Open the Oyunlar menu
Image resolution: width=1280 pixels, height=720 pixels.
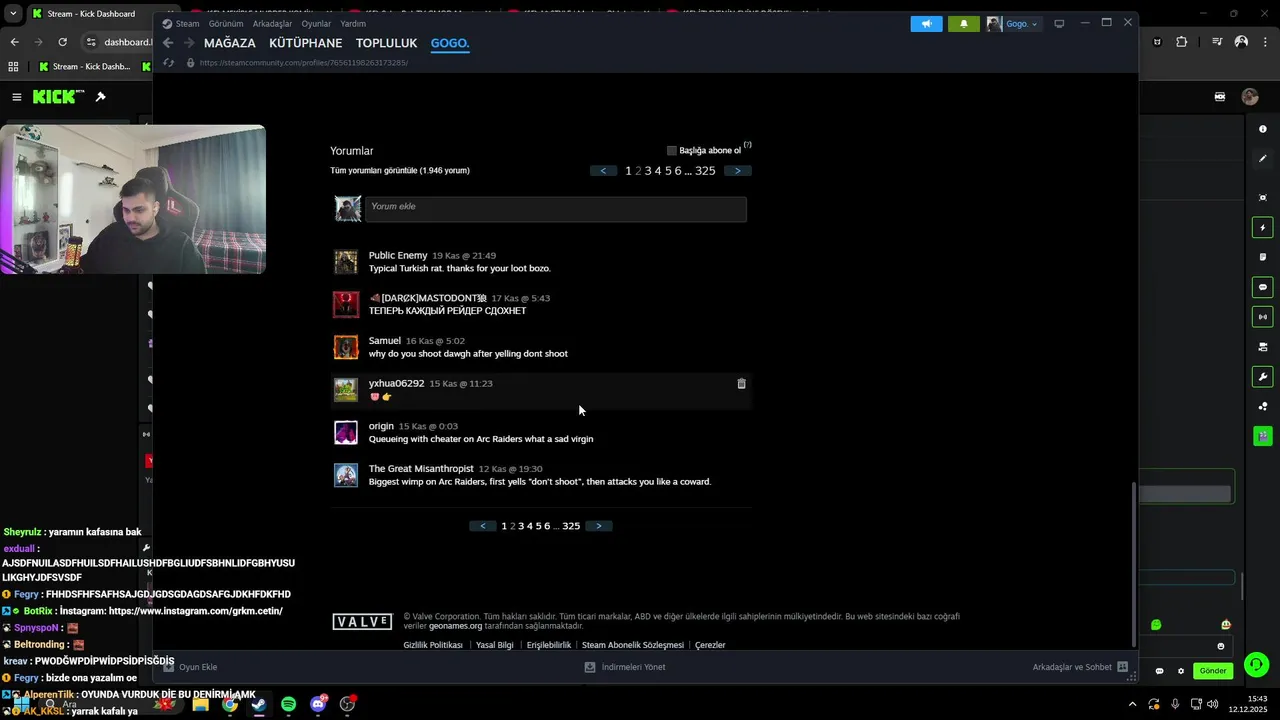tap(317, 24)
